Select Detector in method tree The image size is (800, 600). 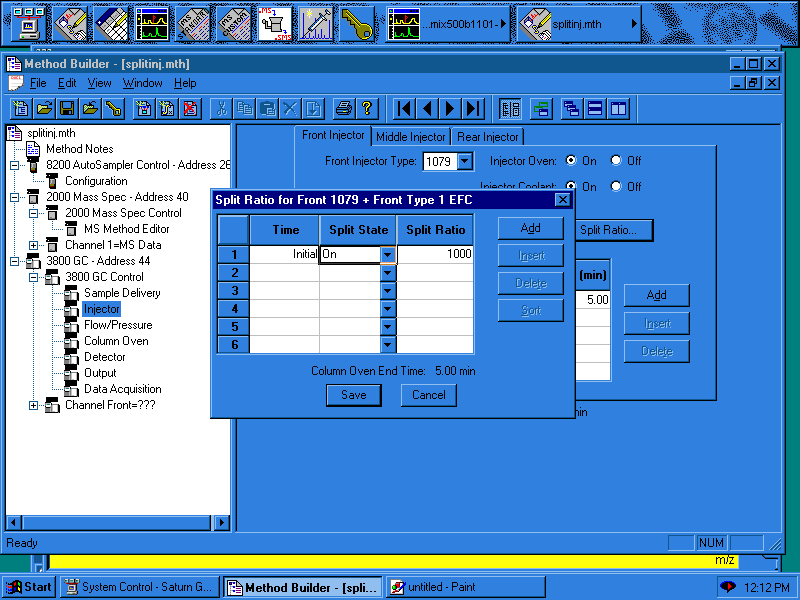click(x=105, y=357)
